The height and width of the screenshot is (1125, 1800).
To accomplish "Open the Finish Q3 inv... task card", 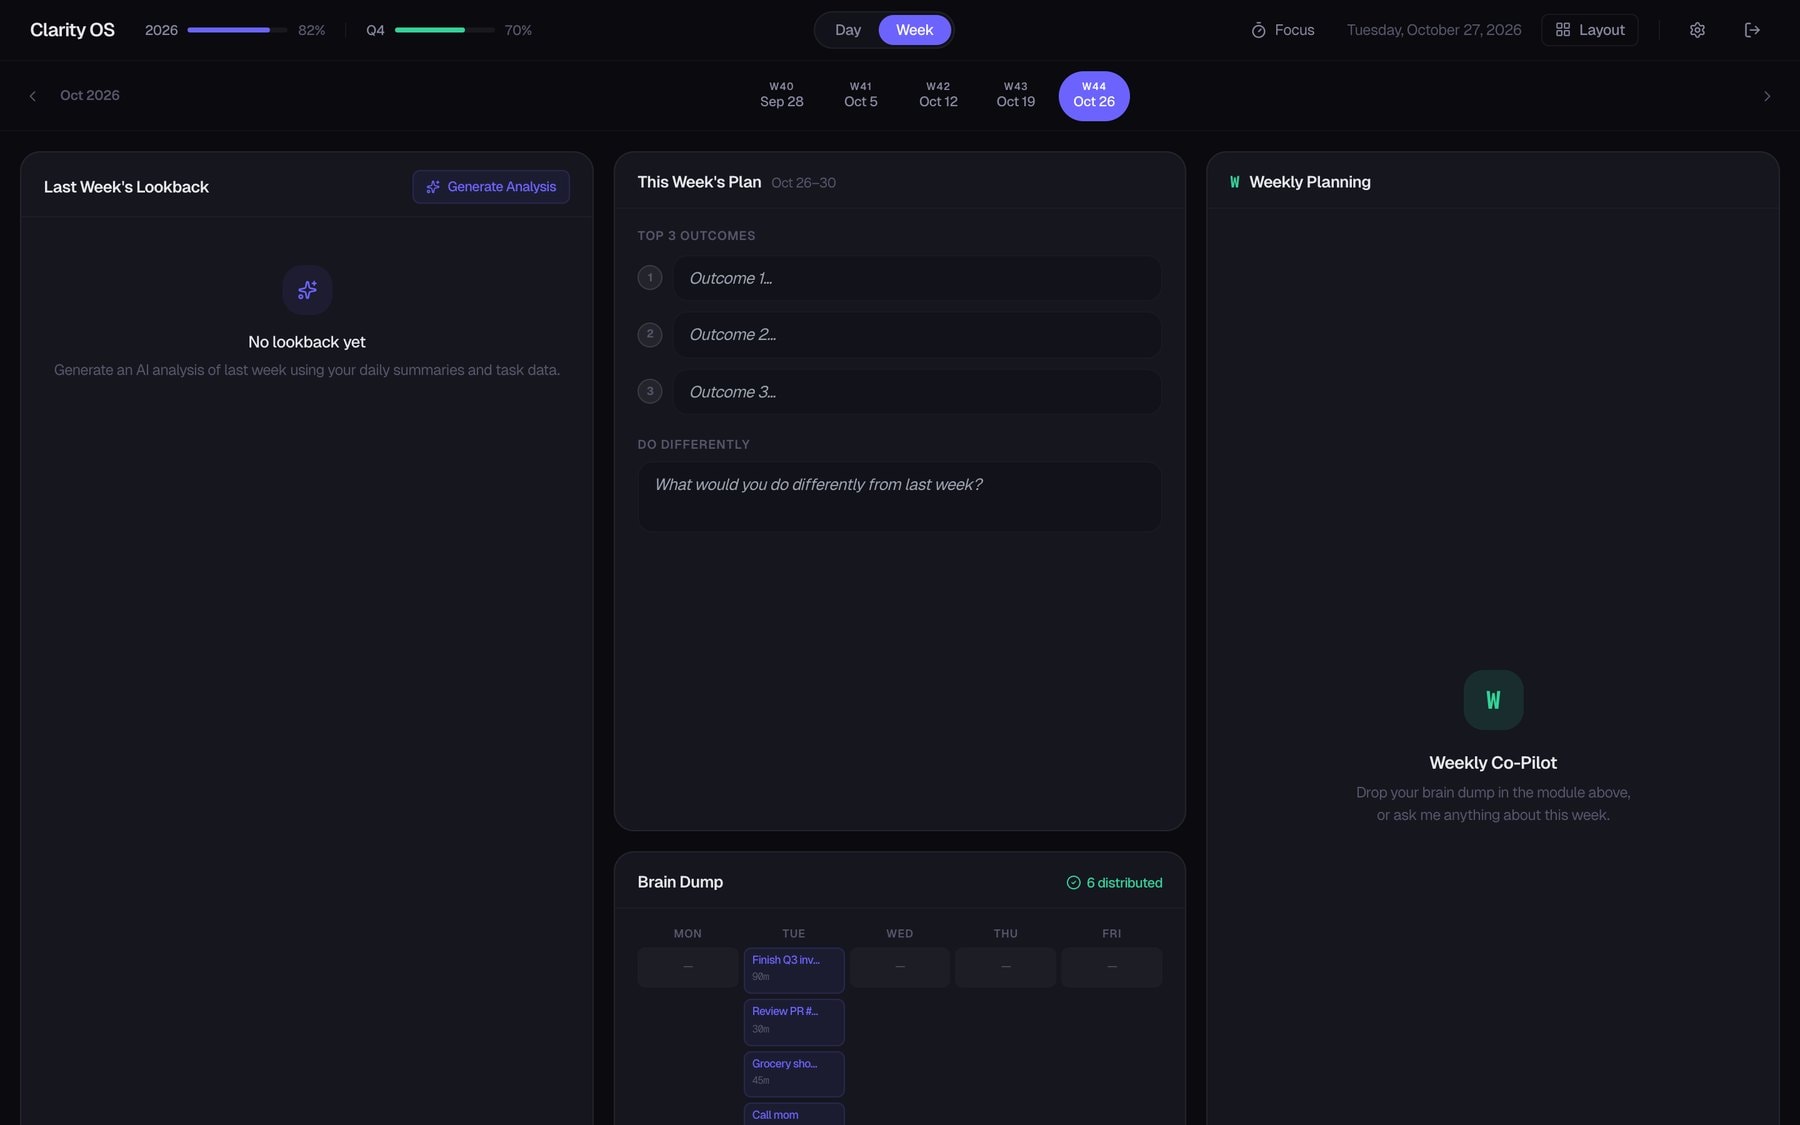I will pyautogui.click(x=794, y=970).
